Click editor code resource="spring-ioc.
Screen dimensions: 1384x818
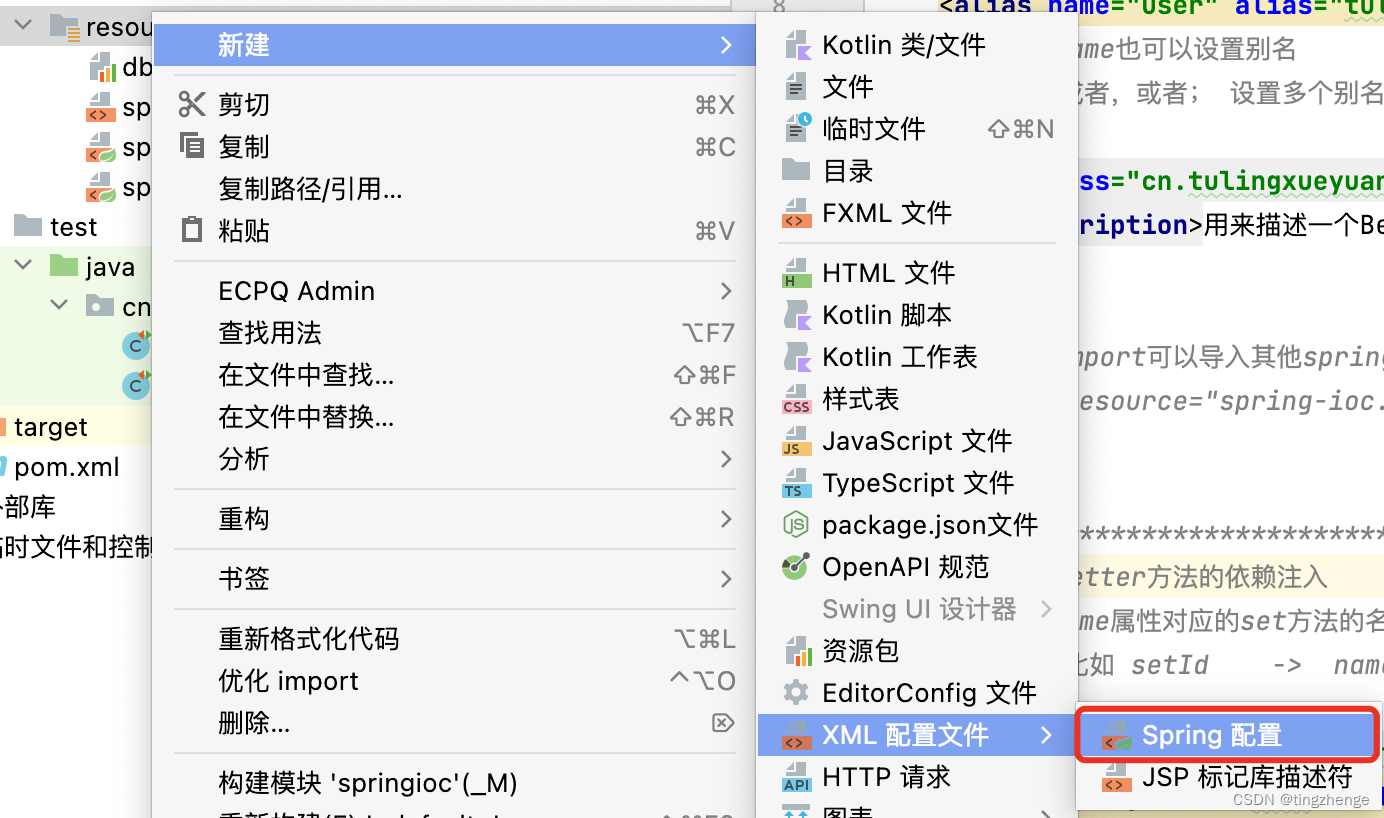pos(1230,401)
